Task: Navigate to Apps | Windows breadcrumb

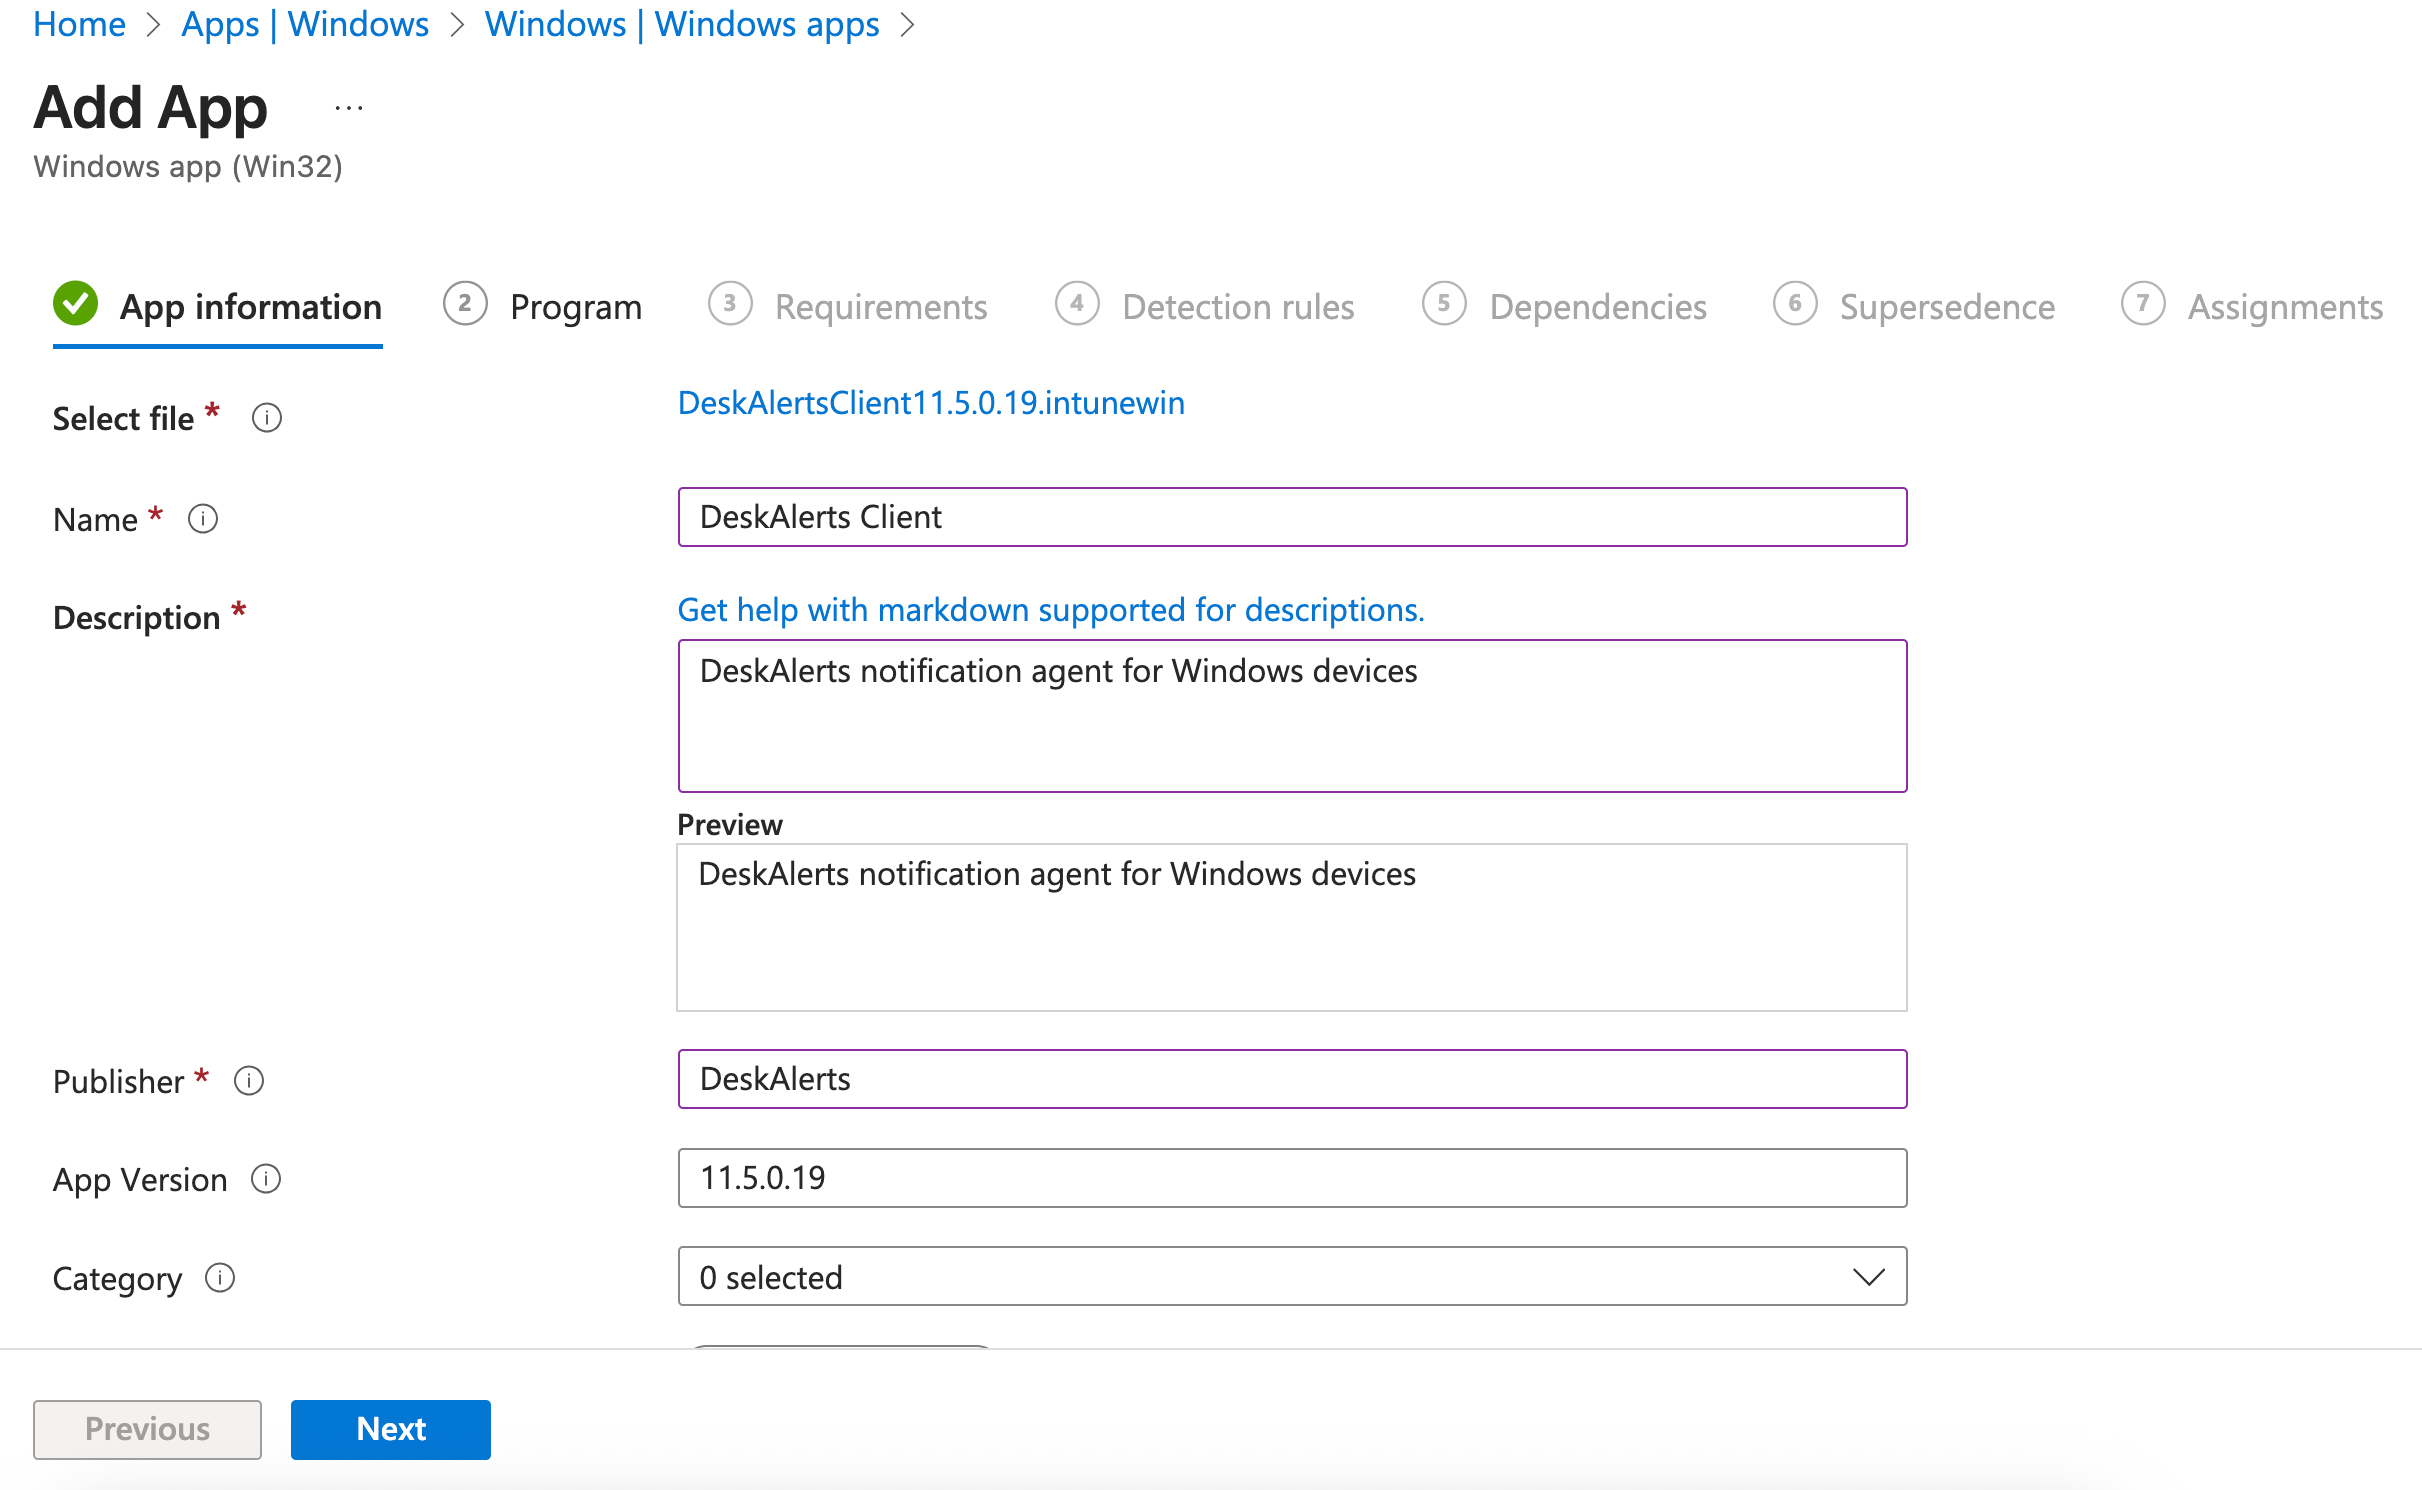Action: pos(305,24)
